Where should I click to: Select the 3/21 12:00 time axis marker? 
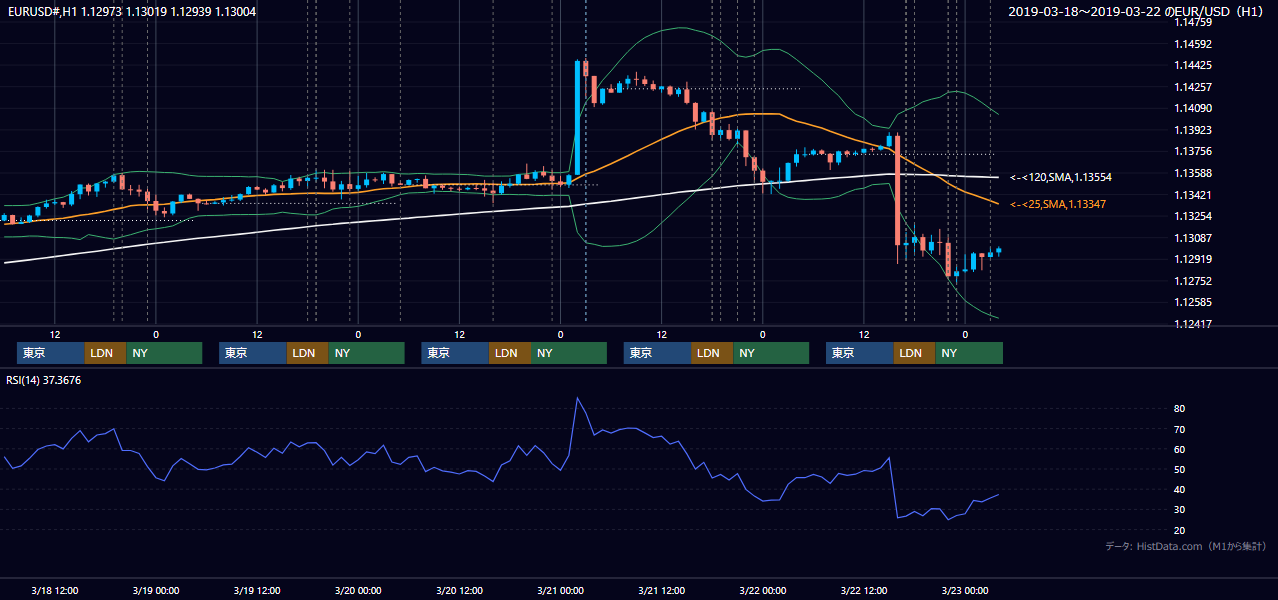[x=661, y=590]
